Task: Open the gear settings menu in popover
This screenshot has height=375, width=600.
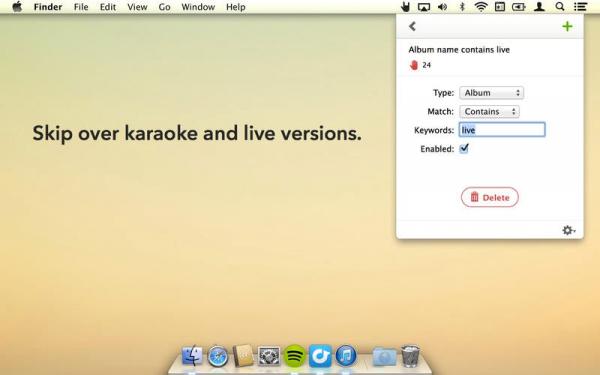Action: coord(569,230)
